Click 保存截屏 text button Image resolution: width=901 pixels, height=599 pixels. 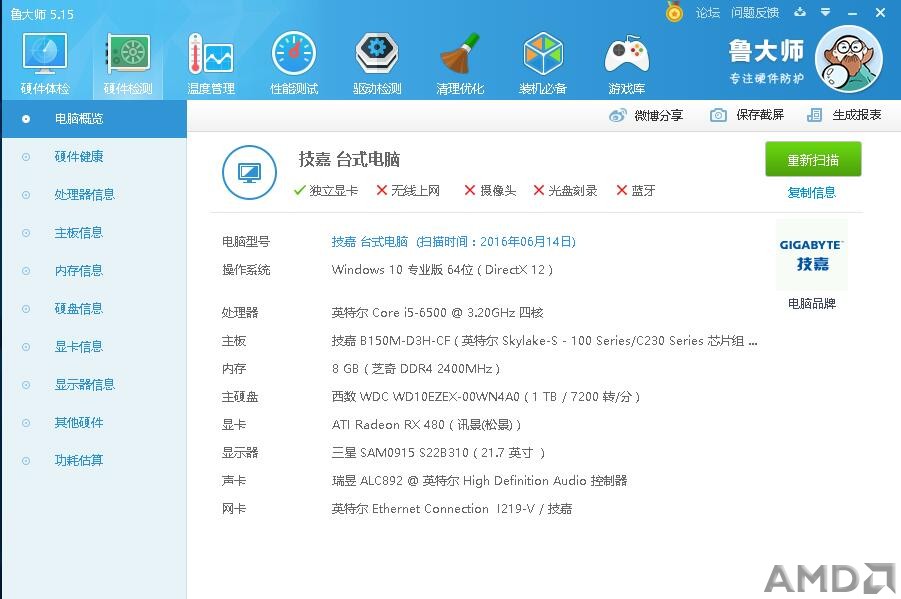[x=760, y=115]
